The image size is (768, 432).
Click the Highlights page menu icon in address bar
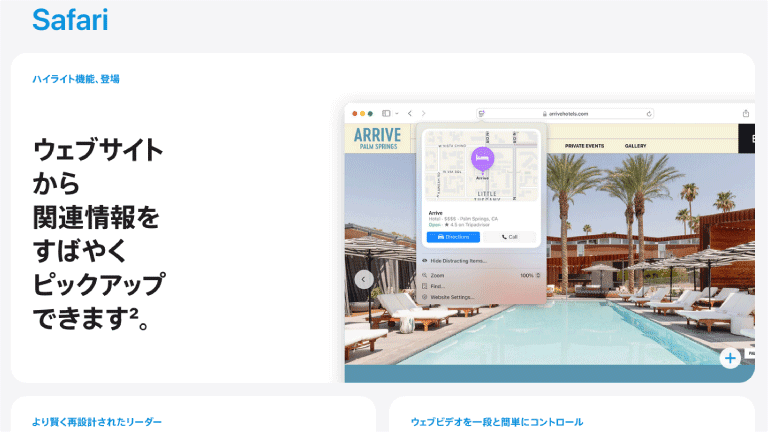pyautogui.click(x=481, y=114)
